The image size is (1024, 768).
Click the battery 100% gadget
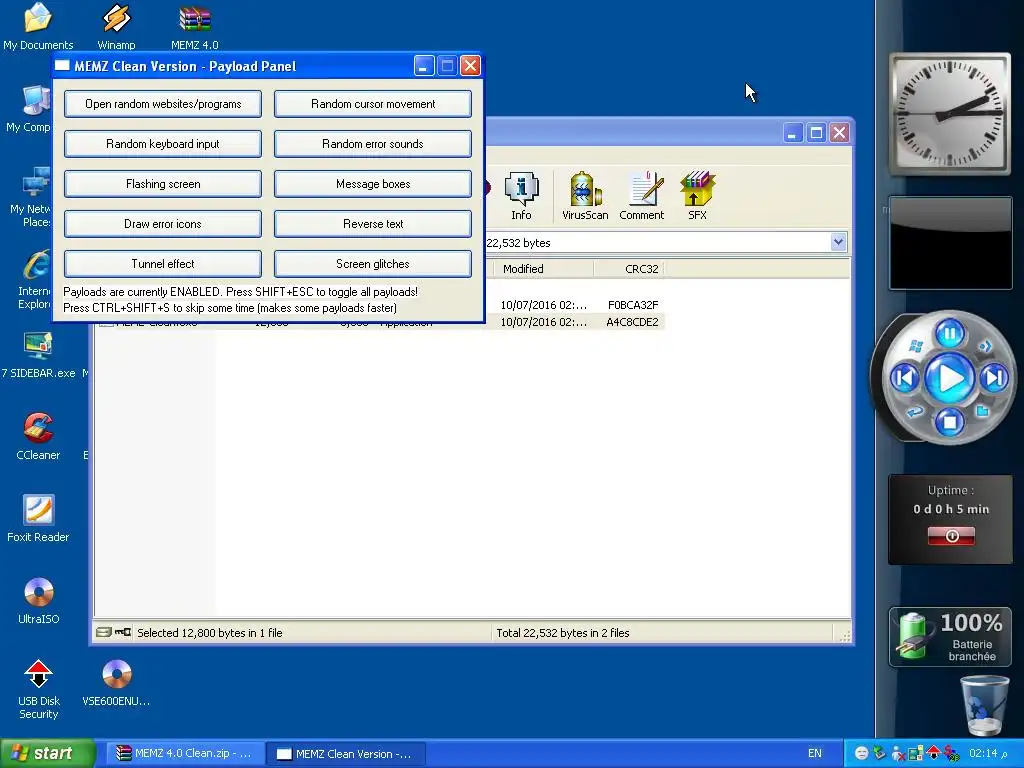click(950, 637)
